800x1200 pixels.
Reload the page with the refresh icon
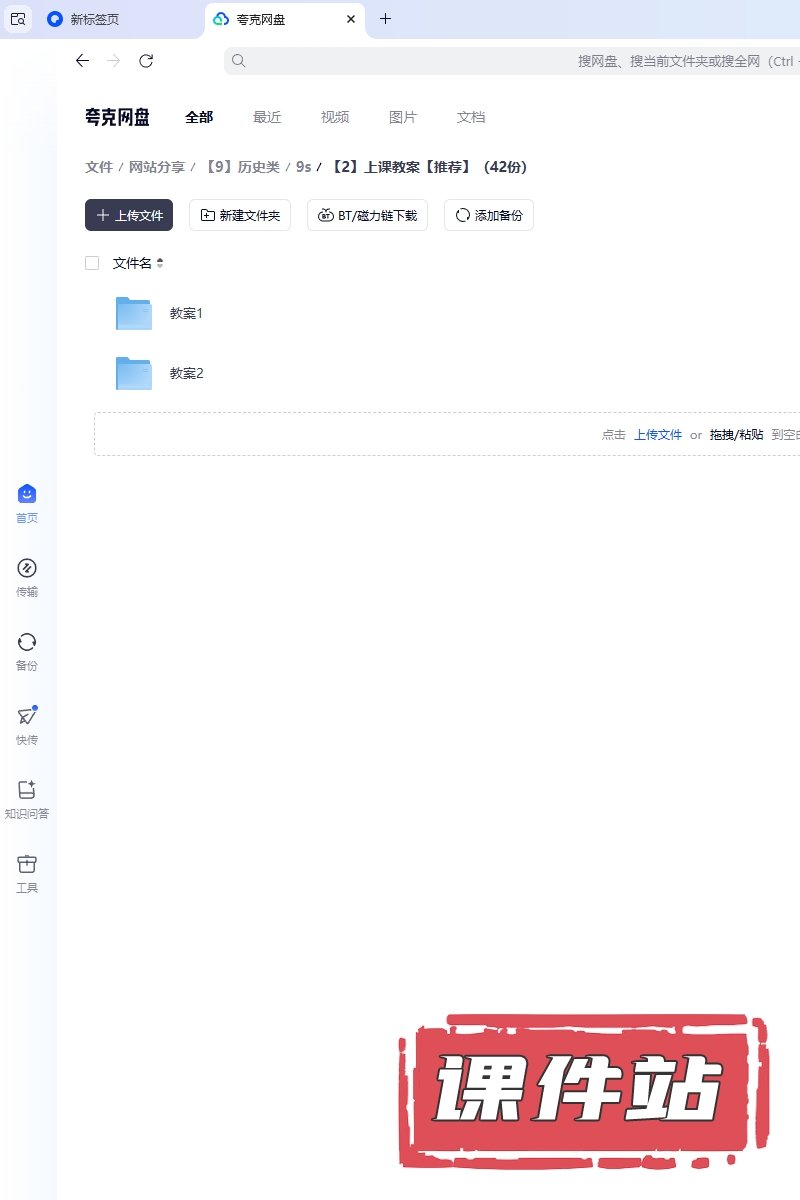click(146, 61)
